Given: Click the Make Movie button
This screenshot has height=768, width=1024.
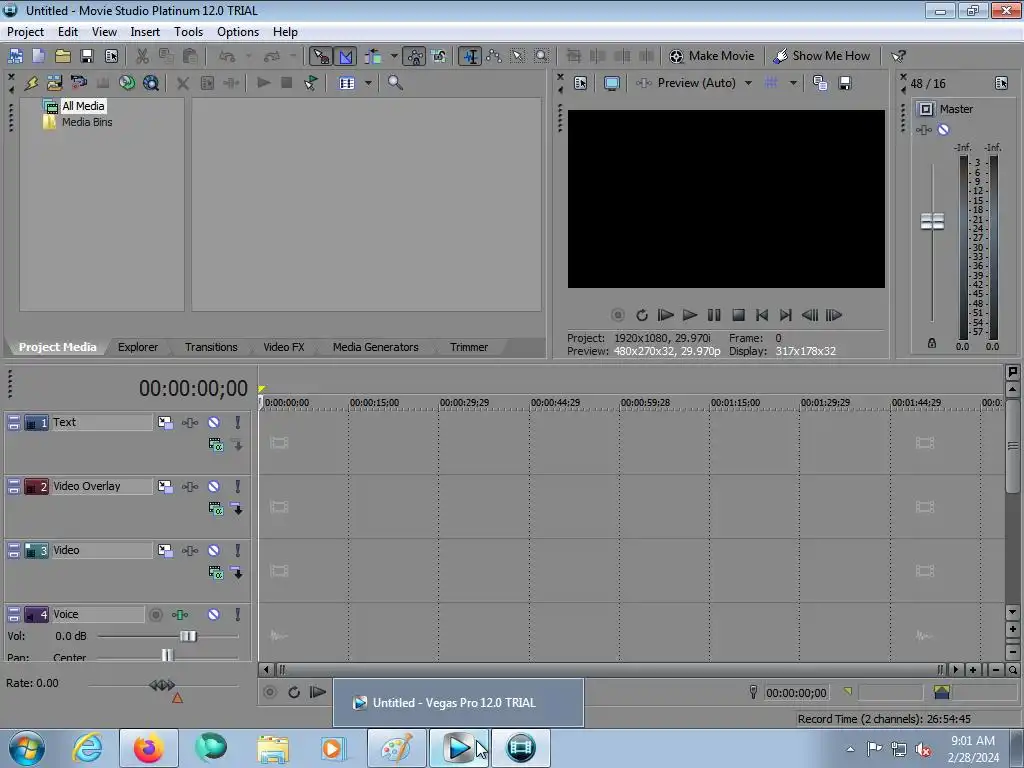Looking at the screenshot, I should [712, 56].
